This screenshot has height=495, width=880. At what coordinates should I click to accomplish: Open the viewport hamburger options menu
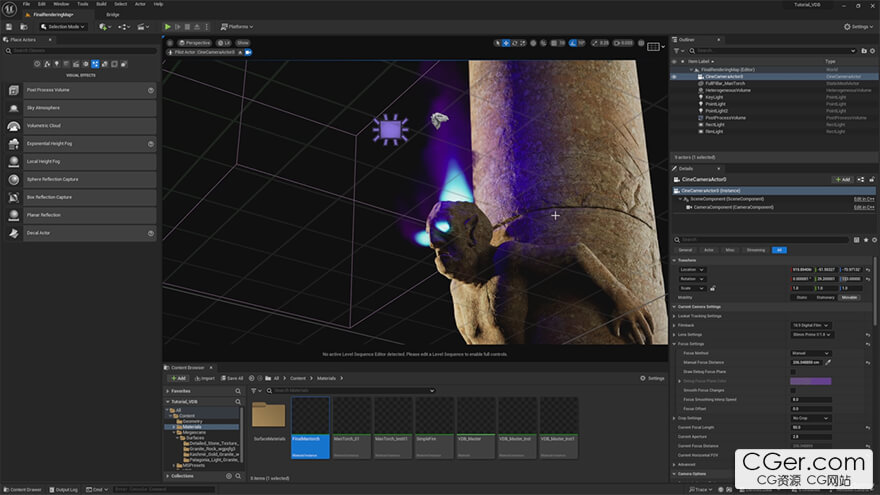click(170, 43)
